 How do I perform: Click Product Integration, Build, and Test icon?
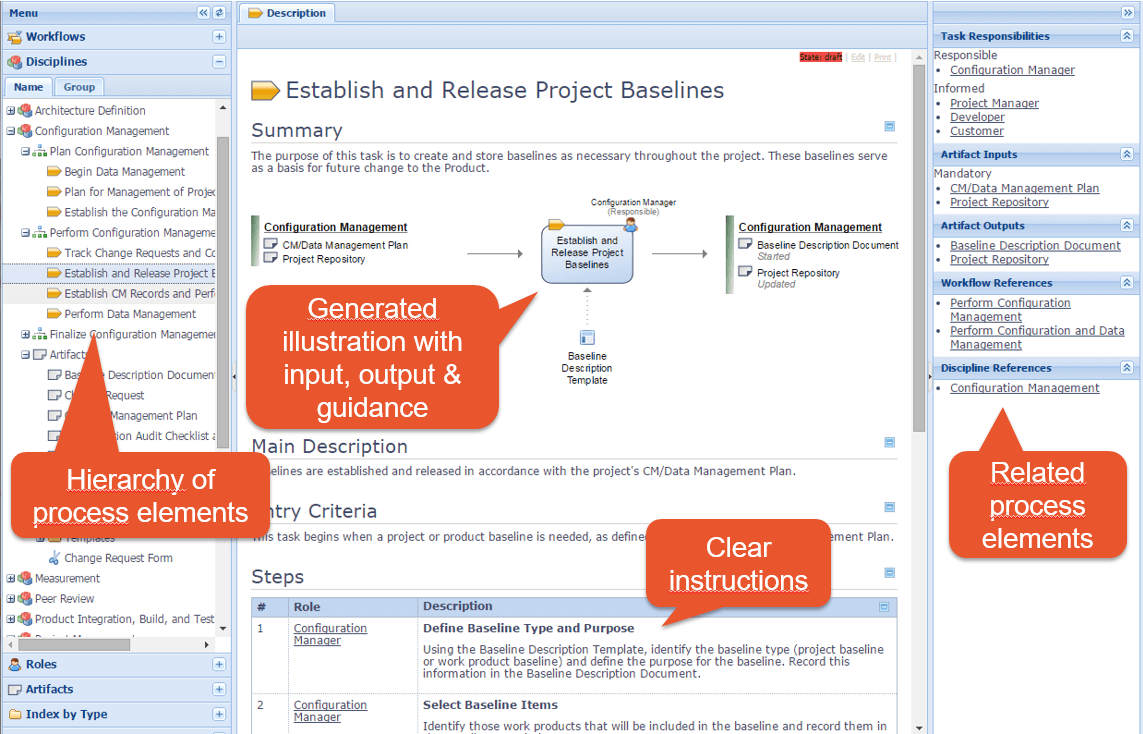click(25, 620)
